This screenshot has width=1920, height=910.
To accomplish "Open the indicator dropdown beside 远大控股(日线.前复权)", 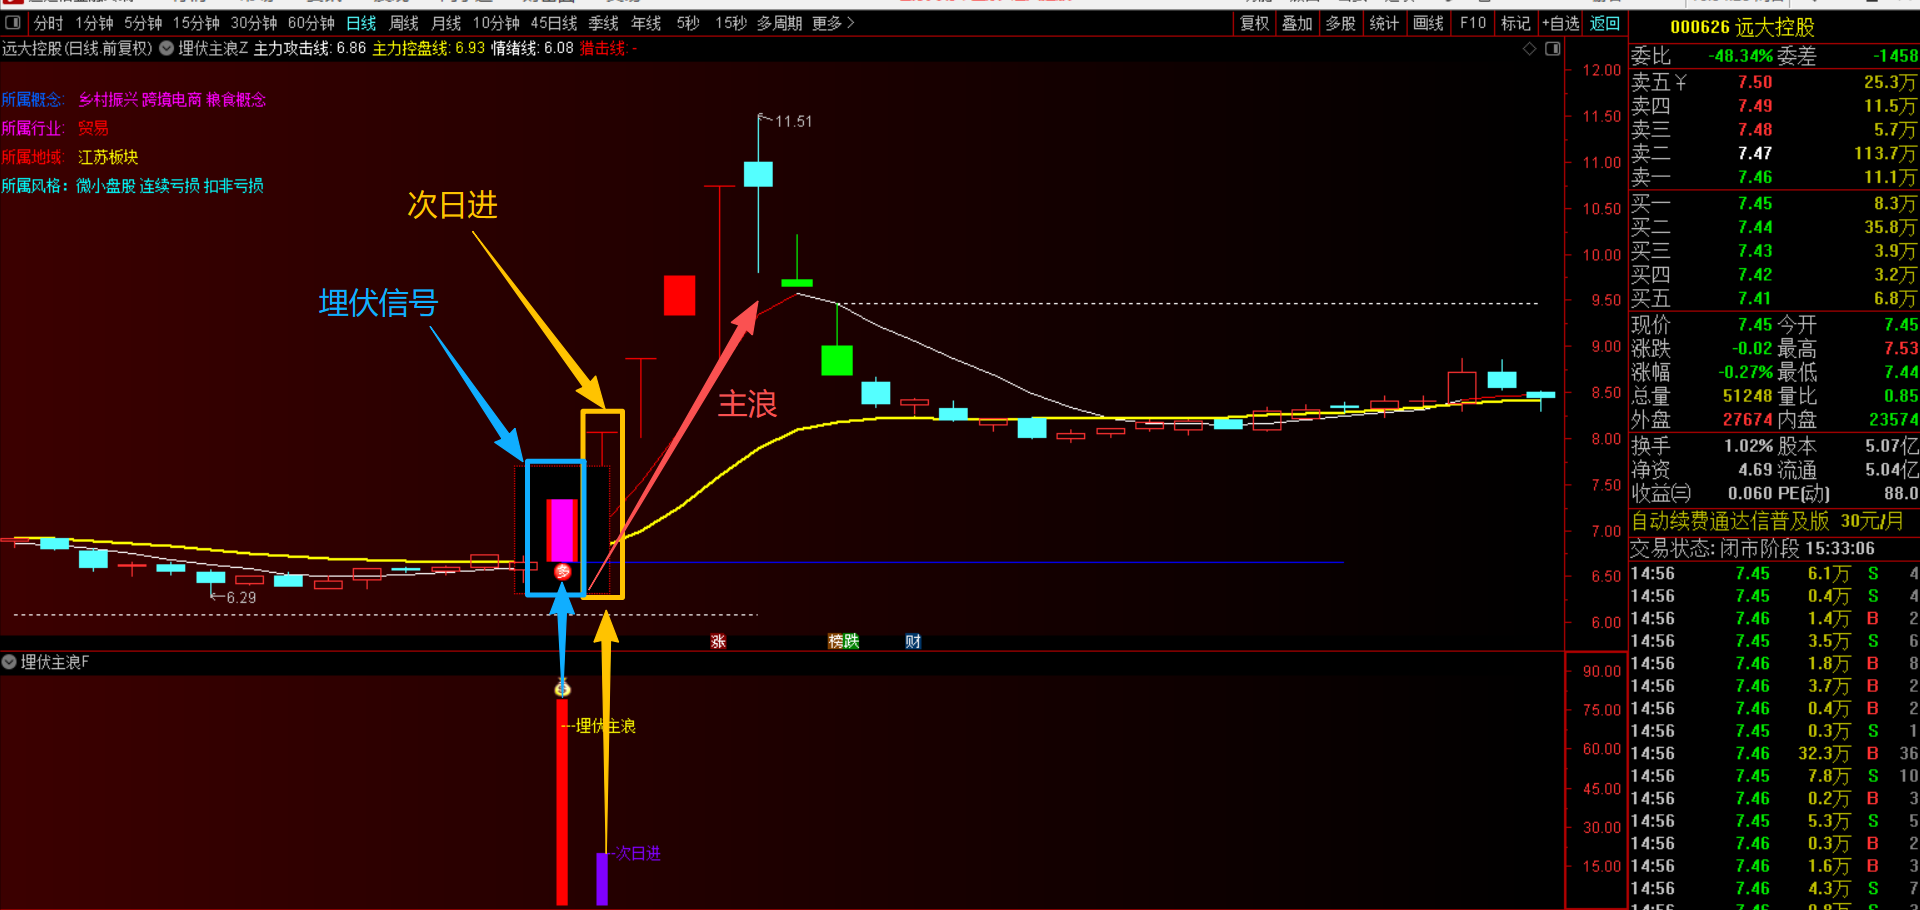I will click(x=167, y=48).
